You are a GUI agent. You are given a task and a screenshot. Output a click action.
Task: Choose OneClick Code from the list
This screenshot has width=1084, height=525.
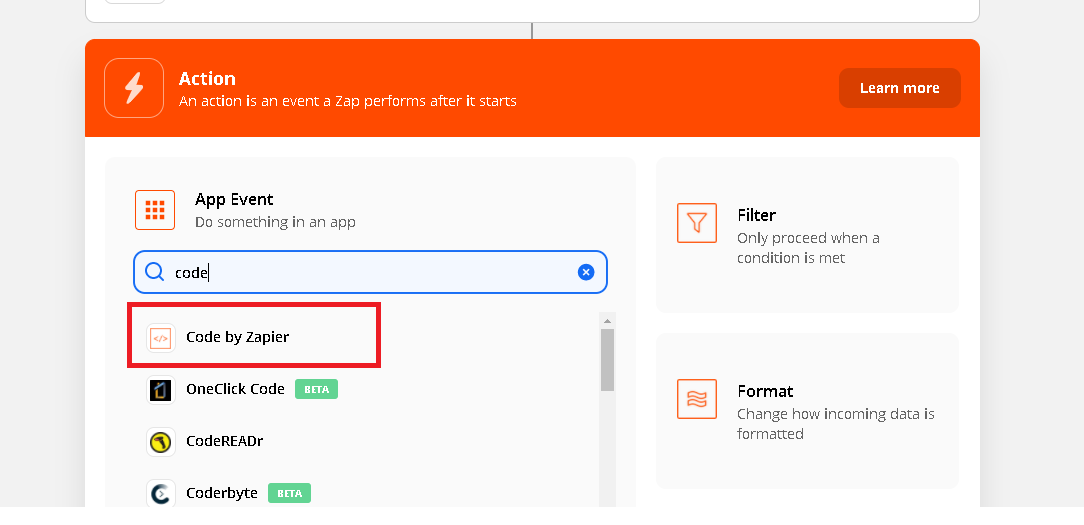click(235, 390)
